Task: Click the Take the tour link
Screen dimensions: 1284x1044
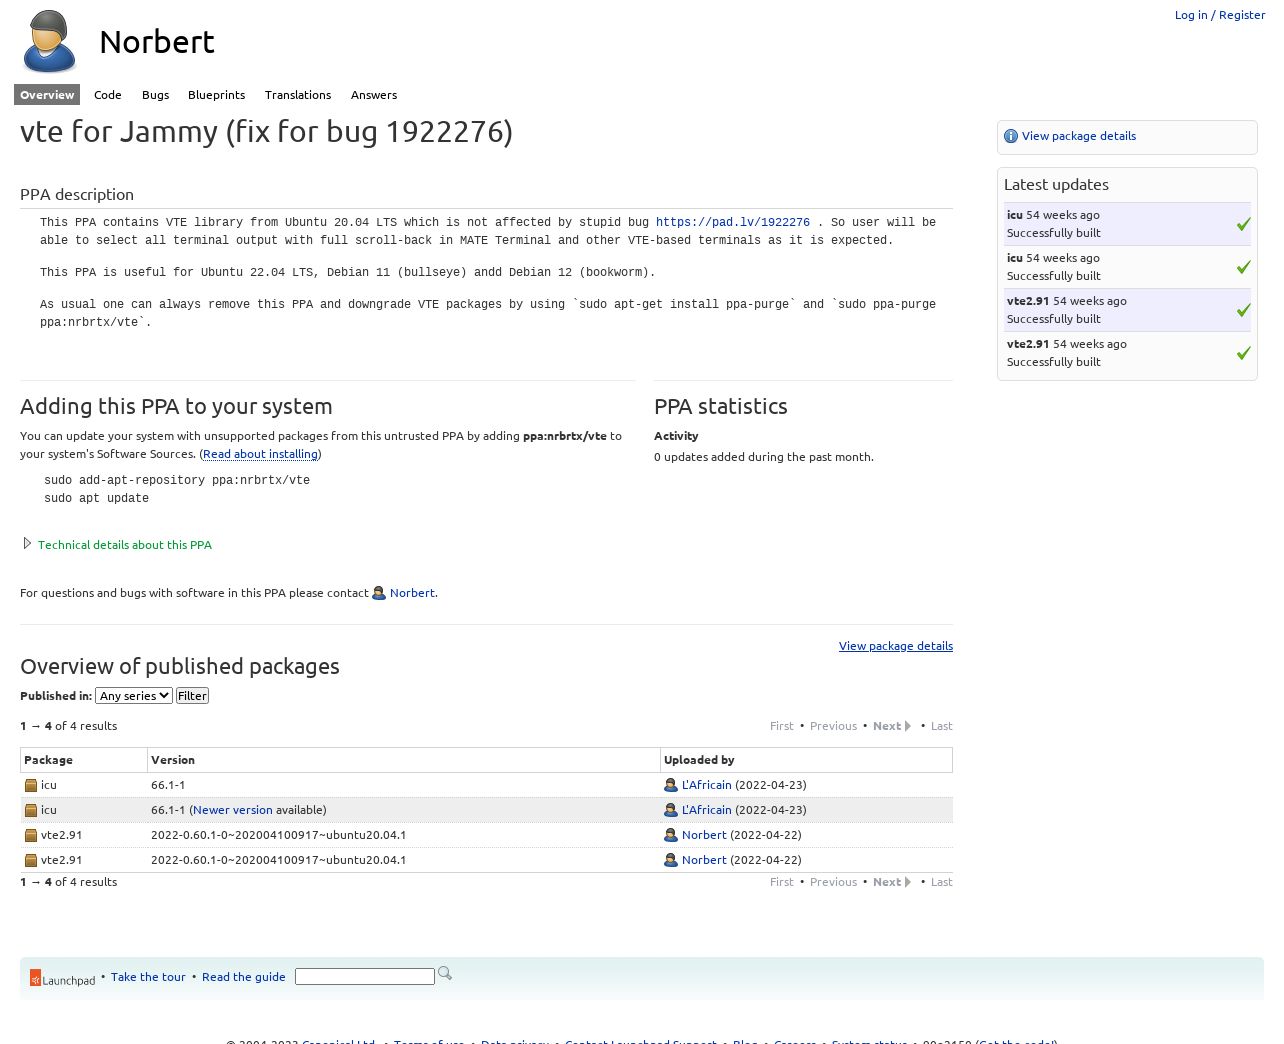Action: click(x=148, y=977)
